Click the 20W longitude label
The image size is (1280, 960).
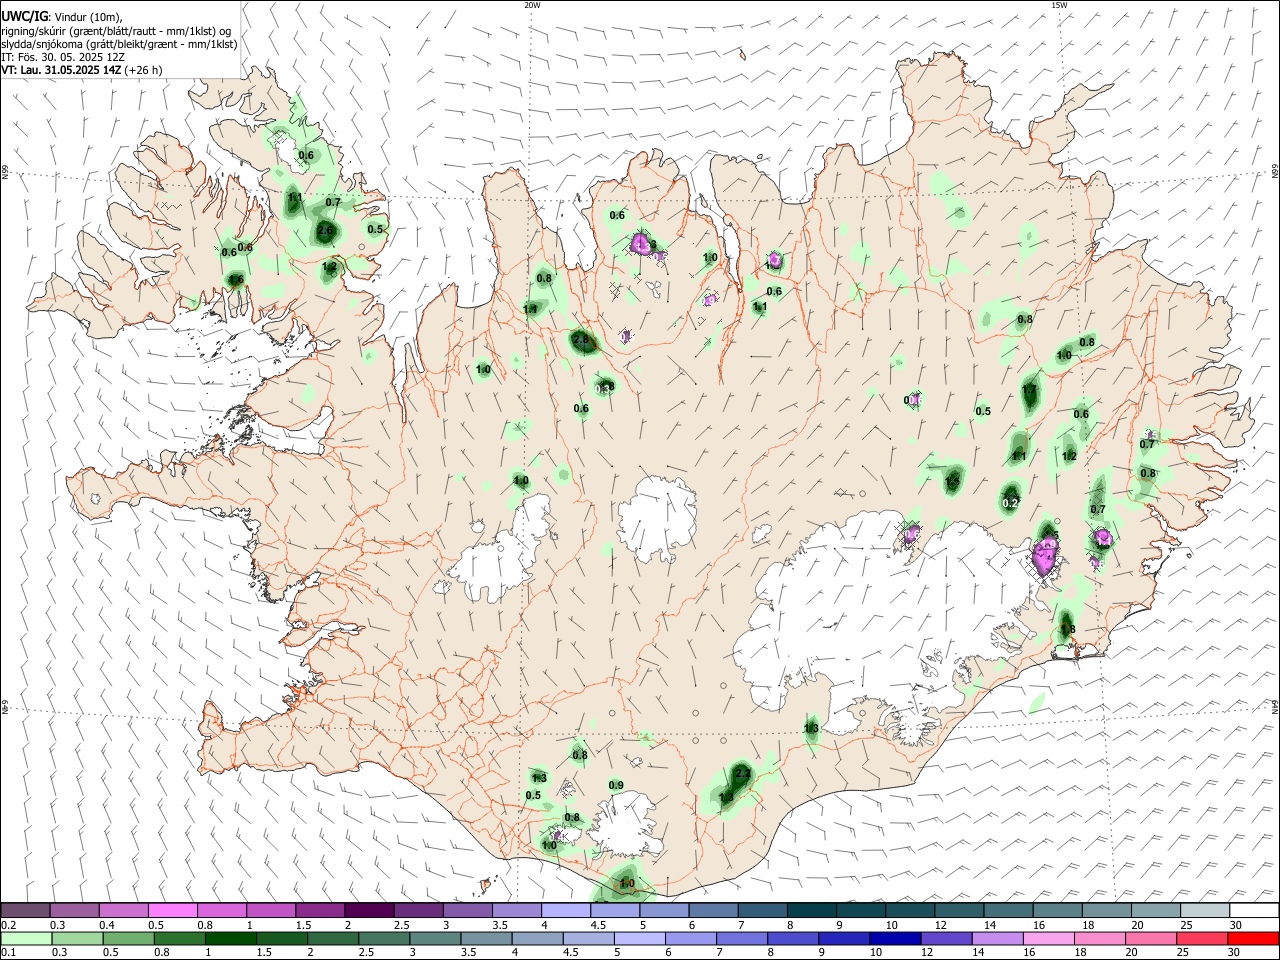click(x=532, y=5)
